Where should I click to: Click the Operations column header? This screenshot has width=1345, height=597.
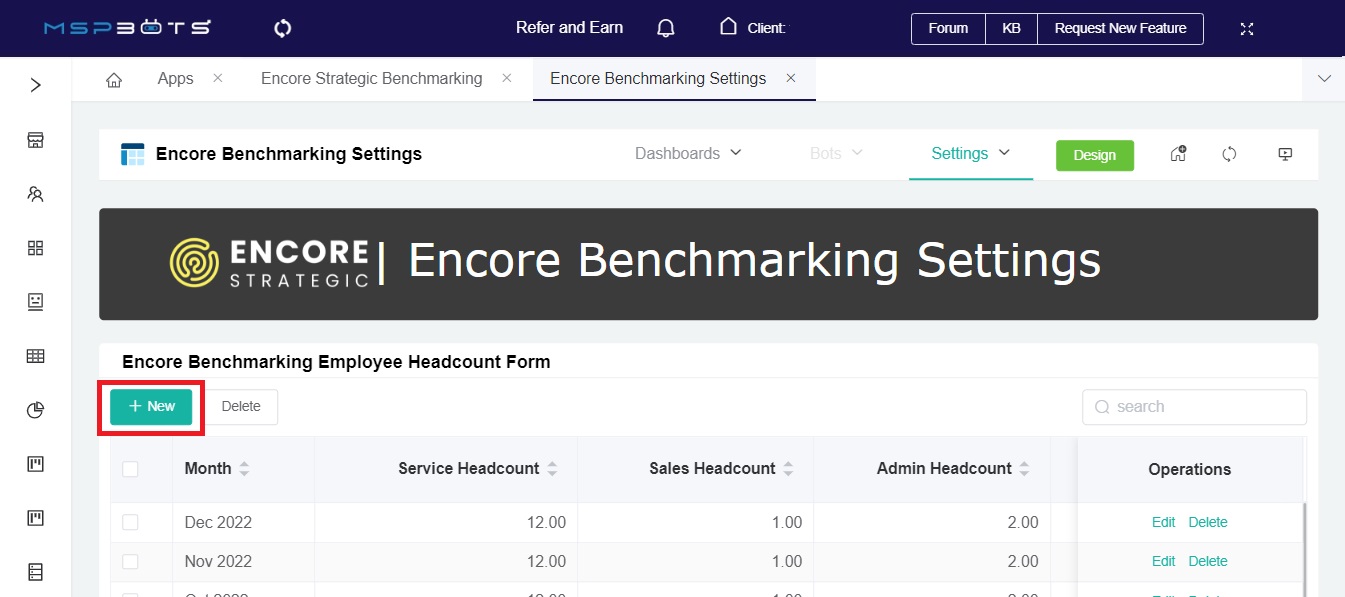(x=1190, y=469)
